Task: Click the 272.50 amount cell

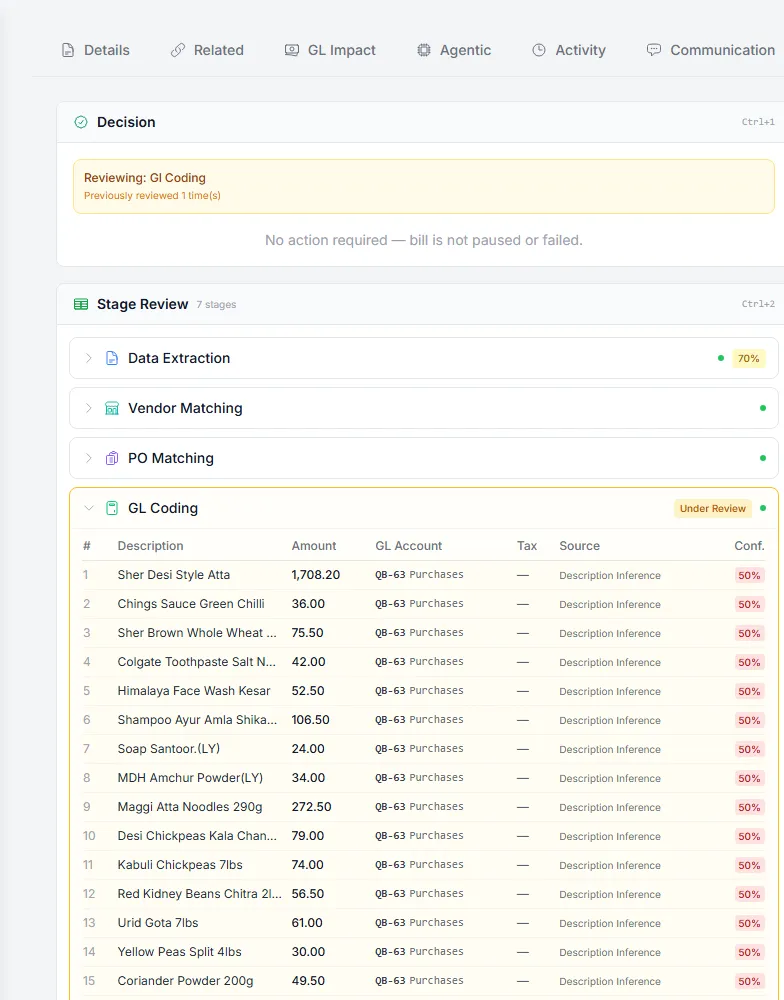Action: click(x=311, y=807)
